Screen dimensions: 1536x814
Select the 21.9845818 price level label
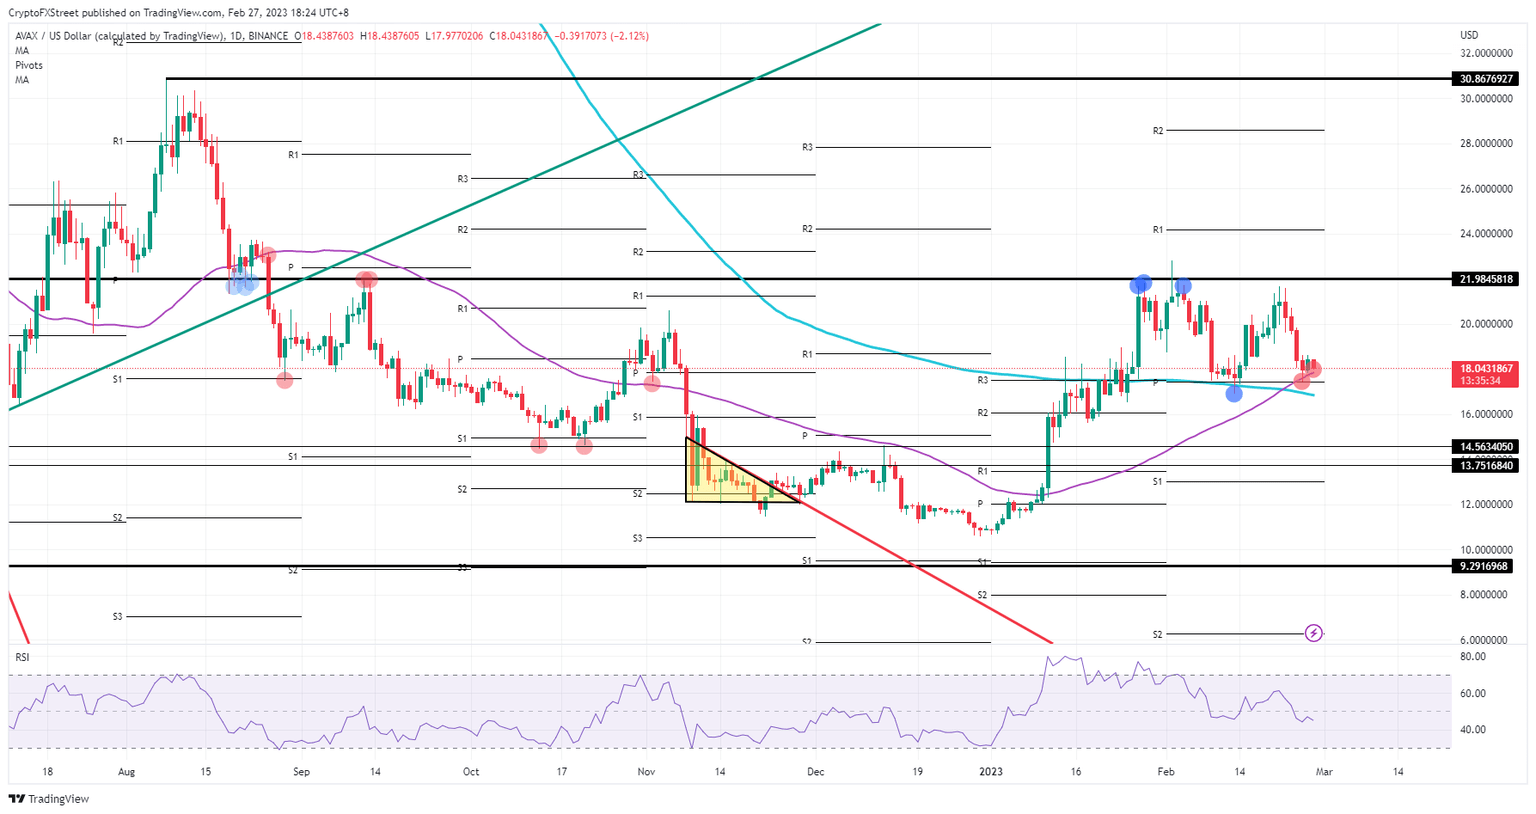coord(1487,278)
